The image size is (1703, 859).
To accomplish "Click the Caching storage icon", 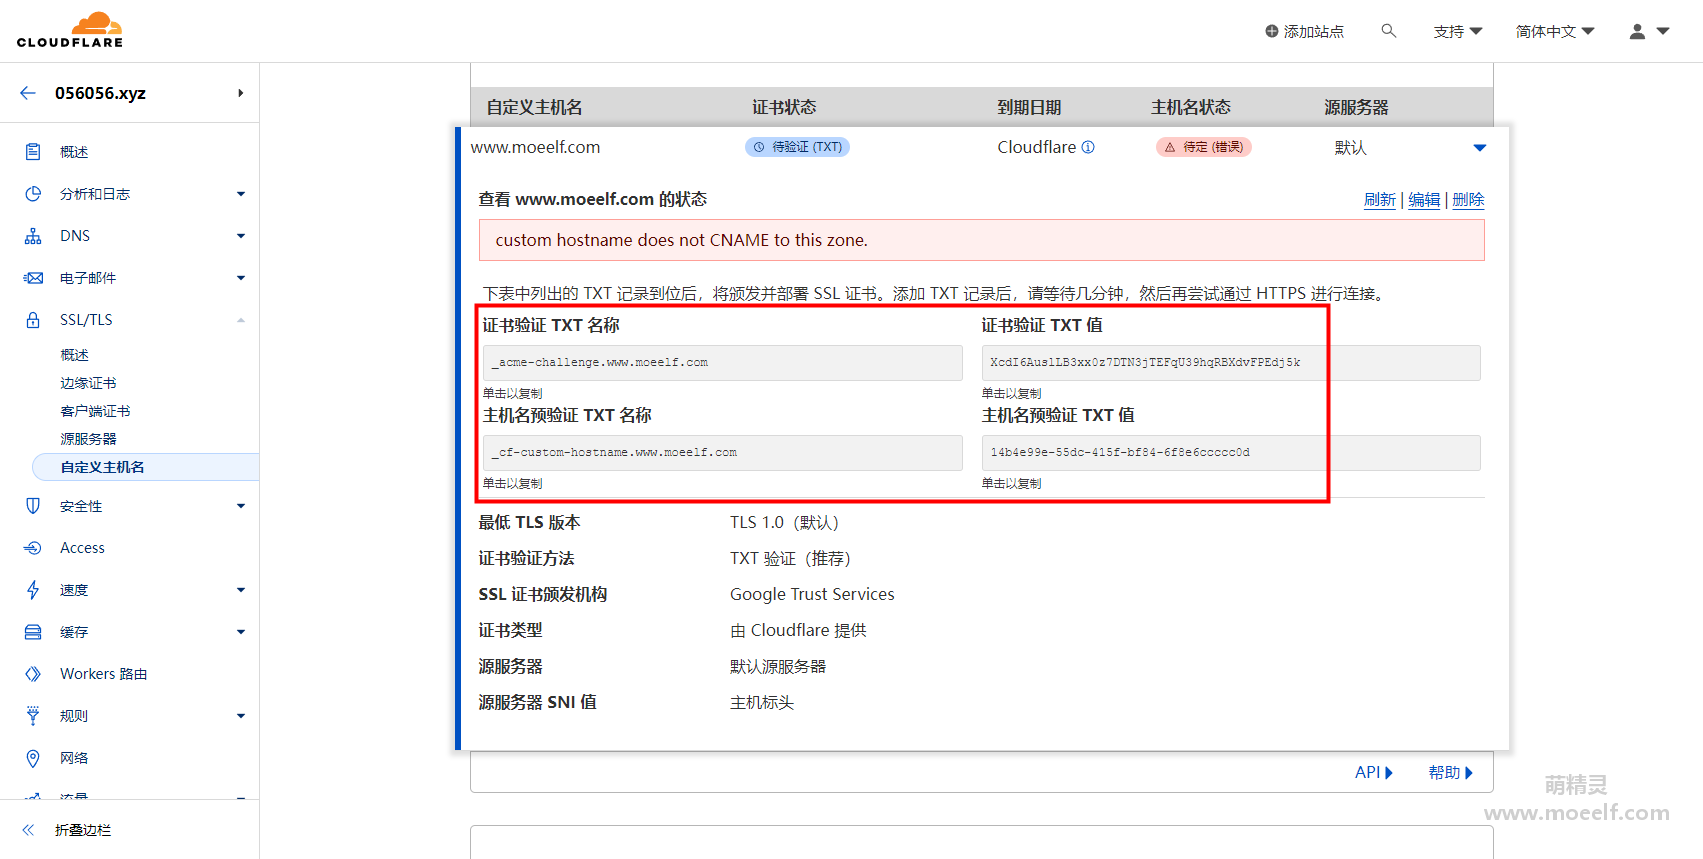I will (x=33, y=632).
